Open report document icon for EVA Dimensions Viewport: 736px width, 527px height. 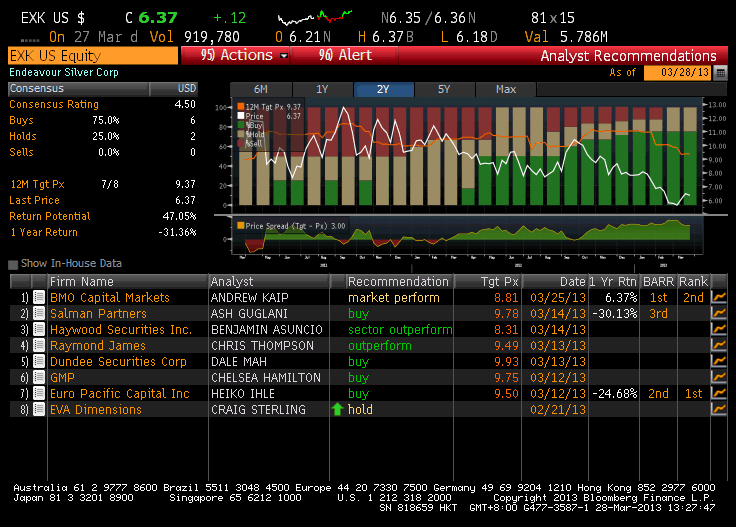point(39,409)
